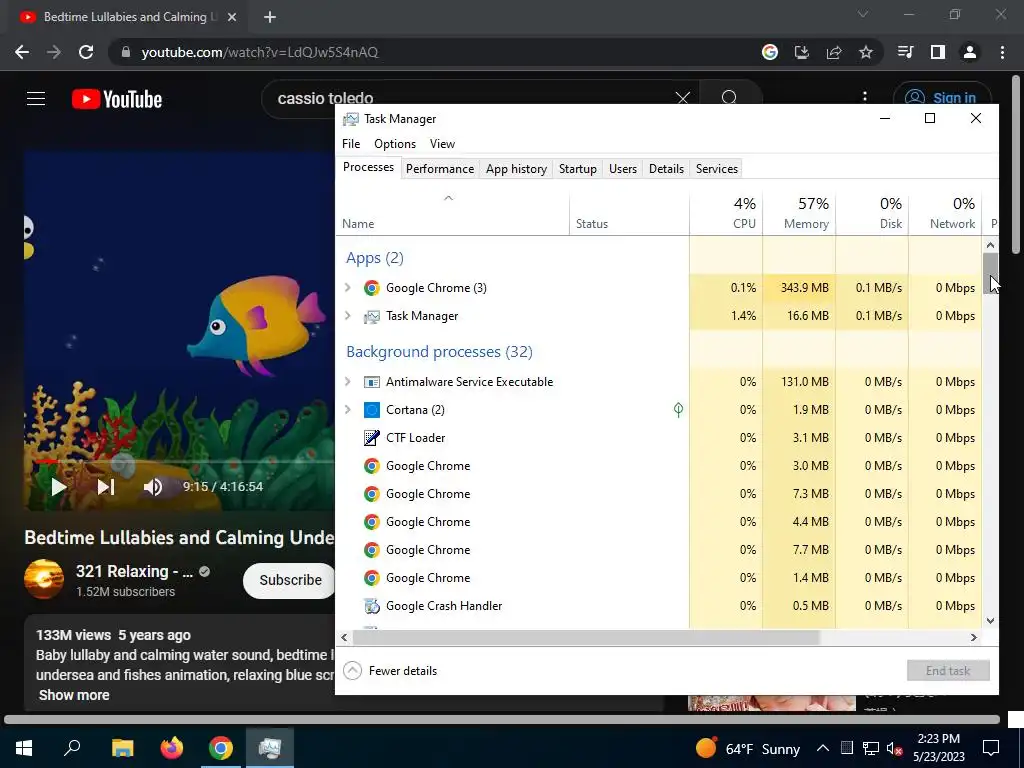Sort processes by CPU column header

pyautogui.click(x=726, y=214)
